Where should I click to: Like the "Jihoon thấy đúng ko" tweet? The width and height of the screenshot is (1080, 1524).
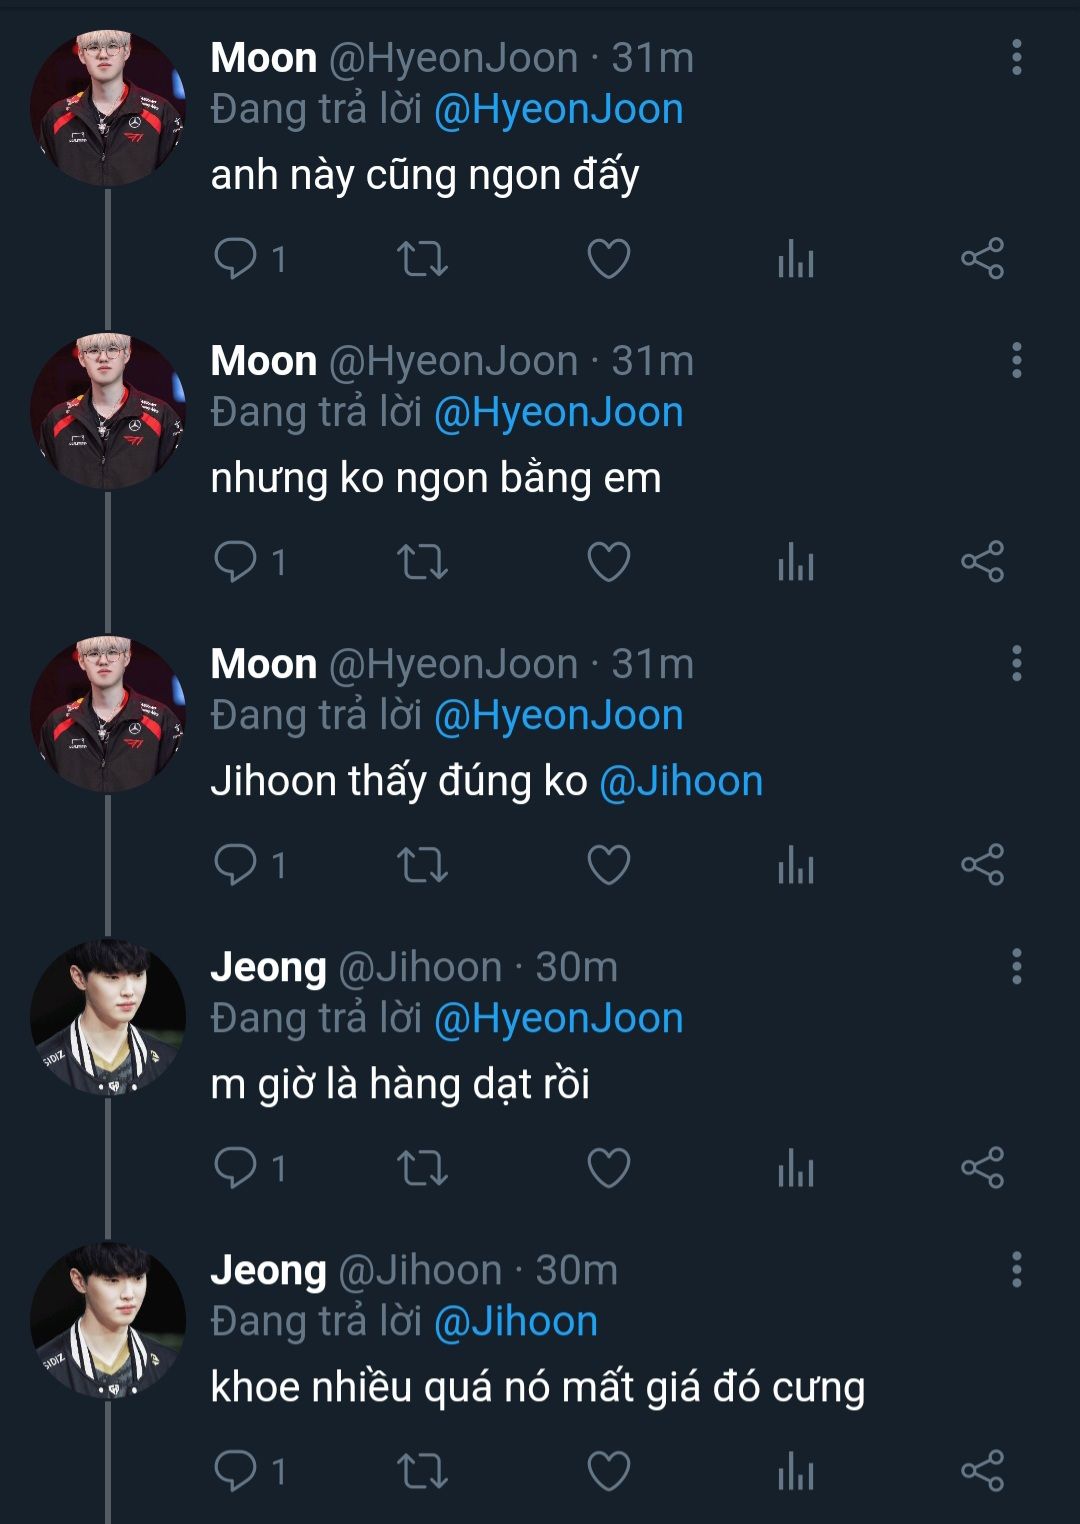tap(608, 865)
